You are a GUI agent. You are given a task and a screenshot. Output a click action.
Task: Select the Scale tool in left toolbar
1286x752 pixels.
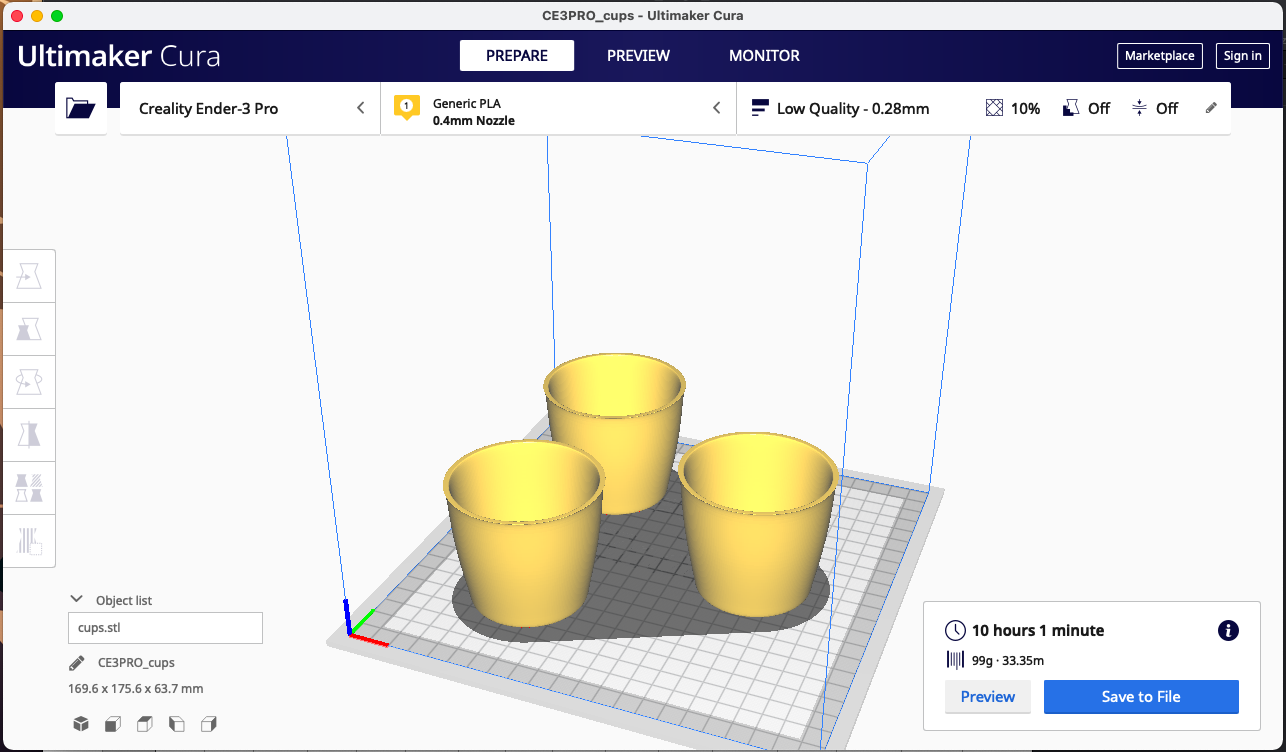point(29,328)
